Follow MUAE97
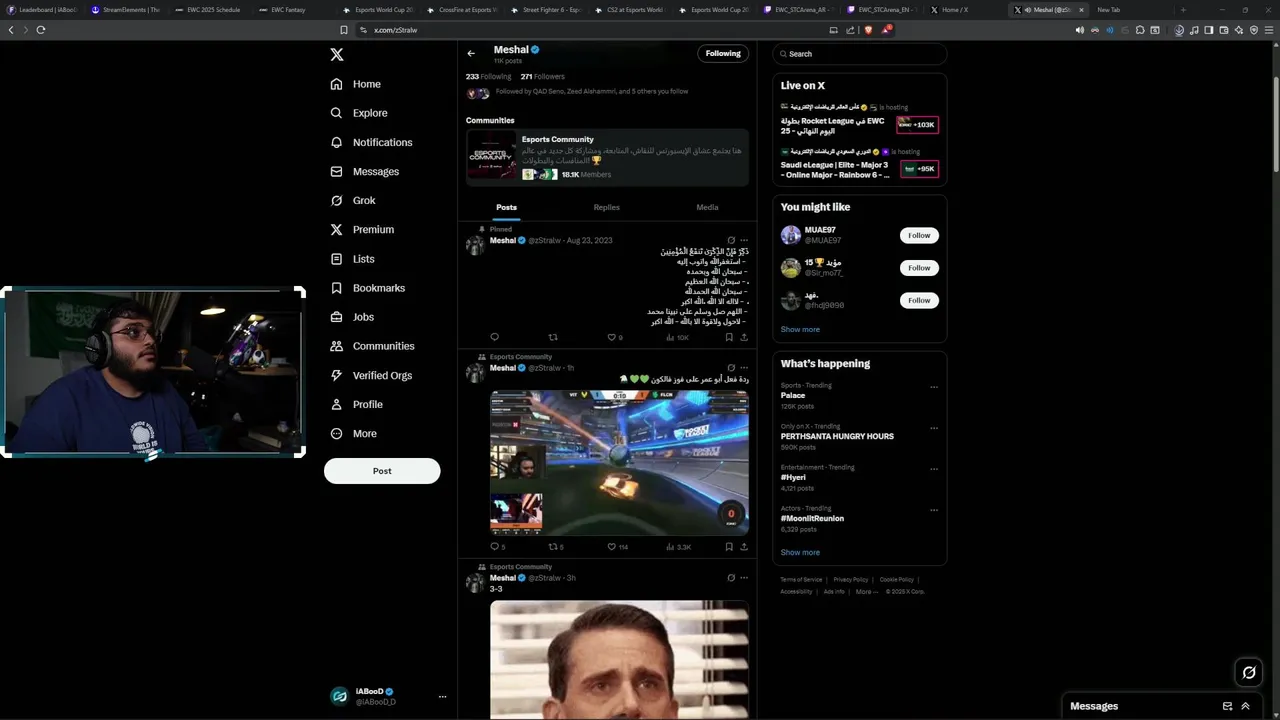Viewport: 1280px width, 720px height. [x=919, y=235]
